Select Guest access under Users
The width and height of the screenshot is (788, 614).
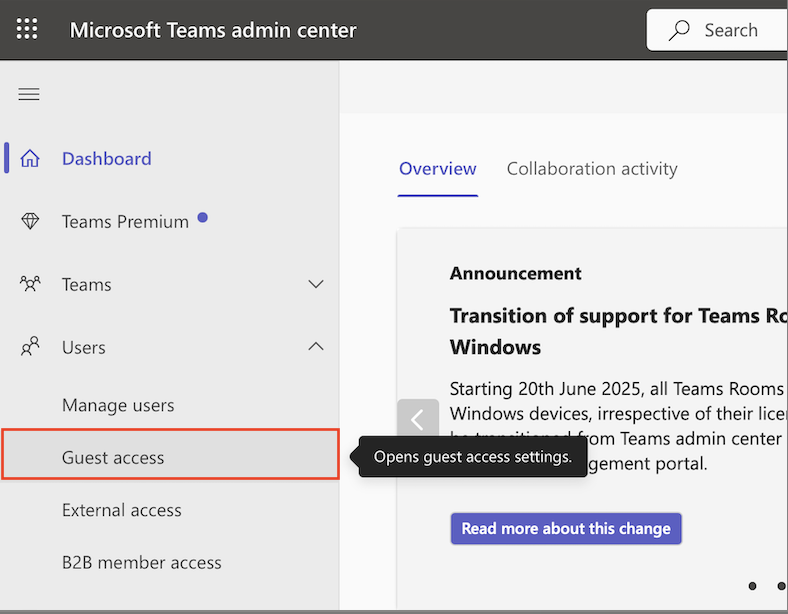point(113,458)
